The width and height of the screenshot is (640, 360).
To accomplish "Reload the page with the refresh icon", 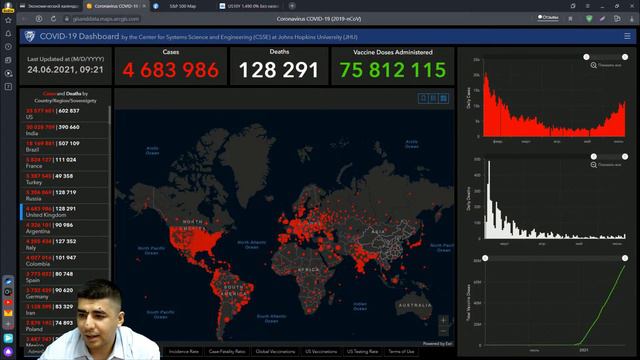I will coord(53,19).
